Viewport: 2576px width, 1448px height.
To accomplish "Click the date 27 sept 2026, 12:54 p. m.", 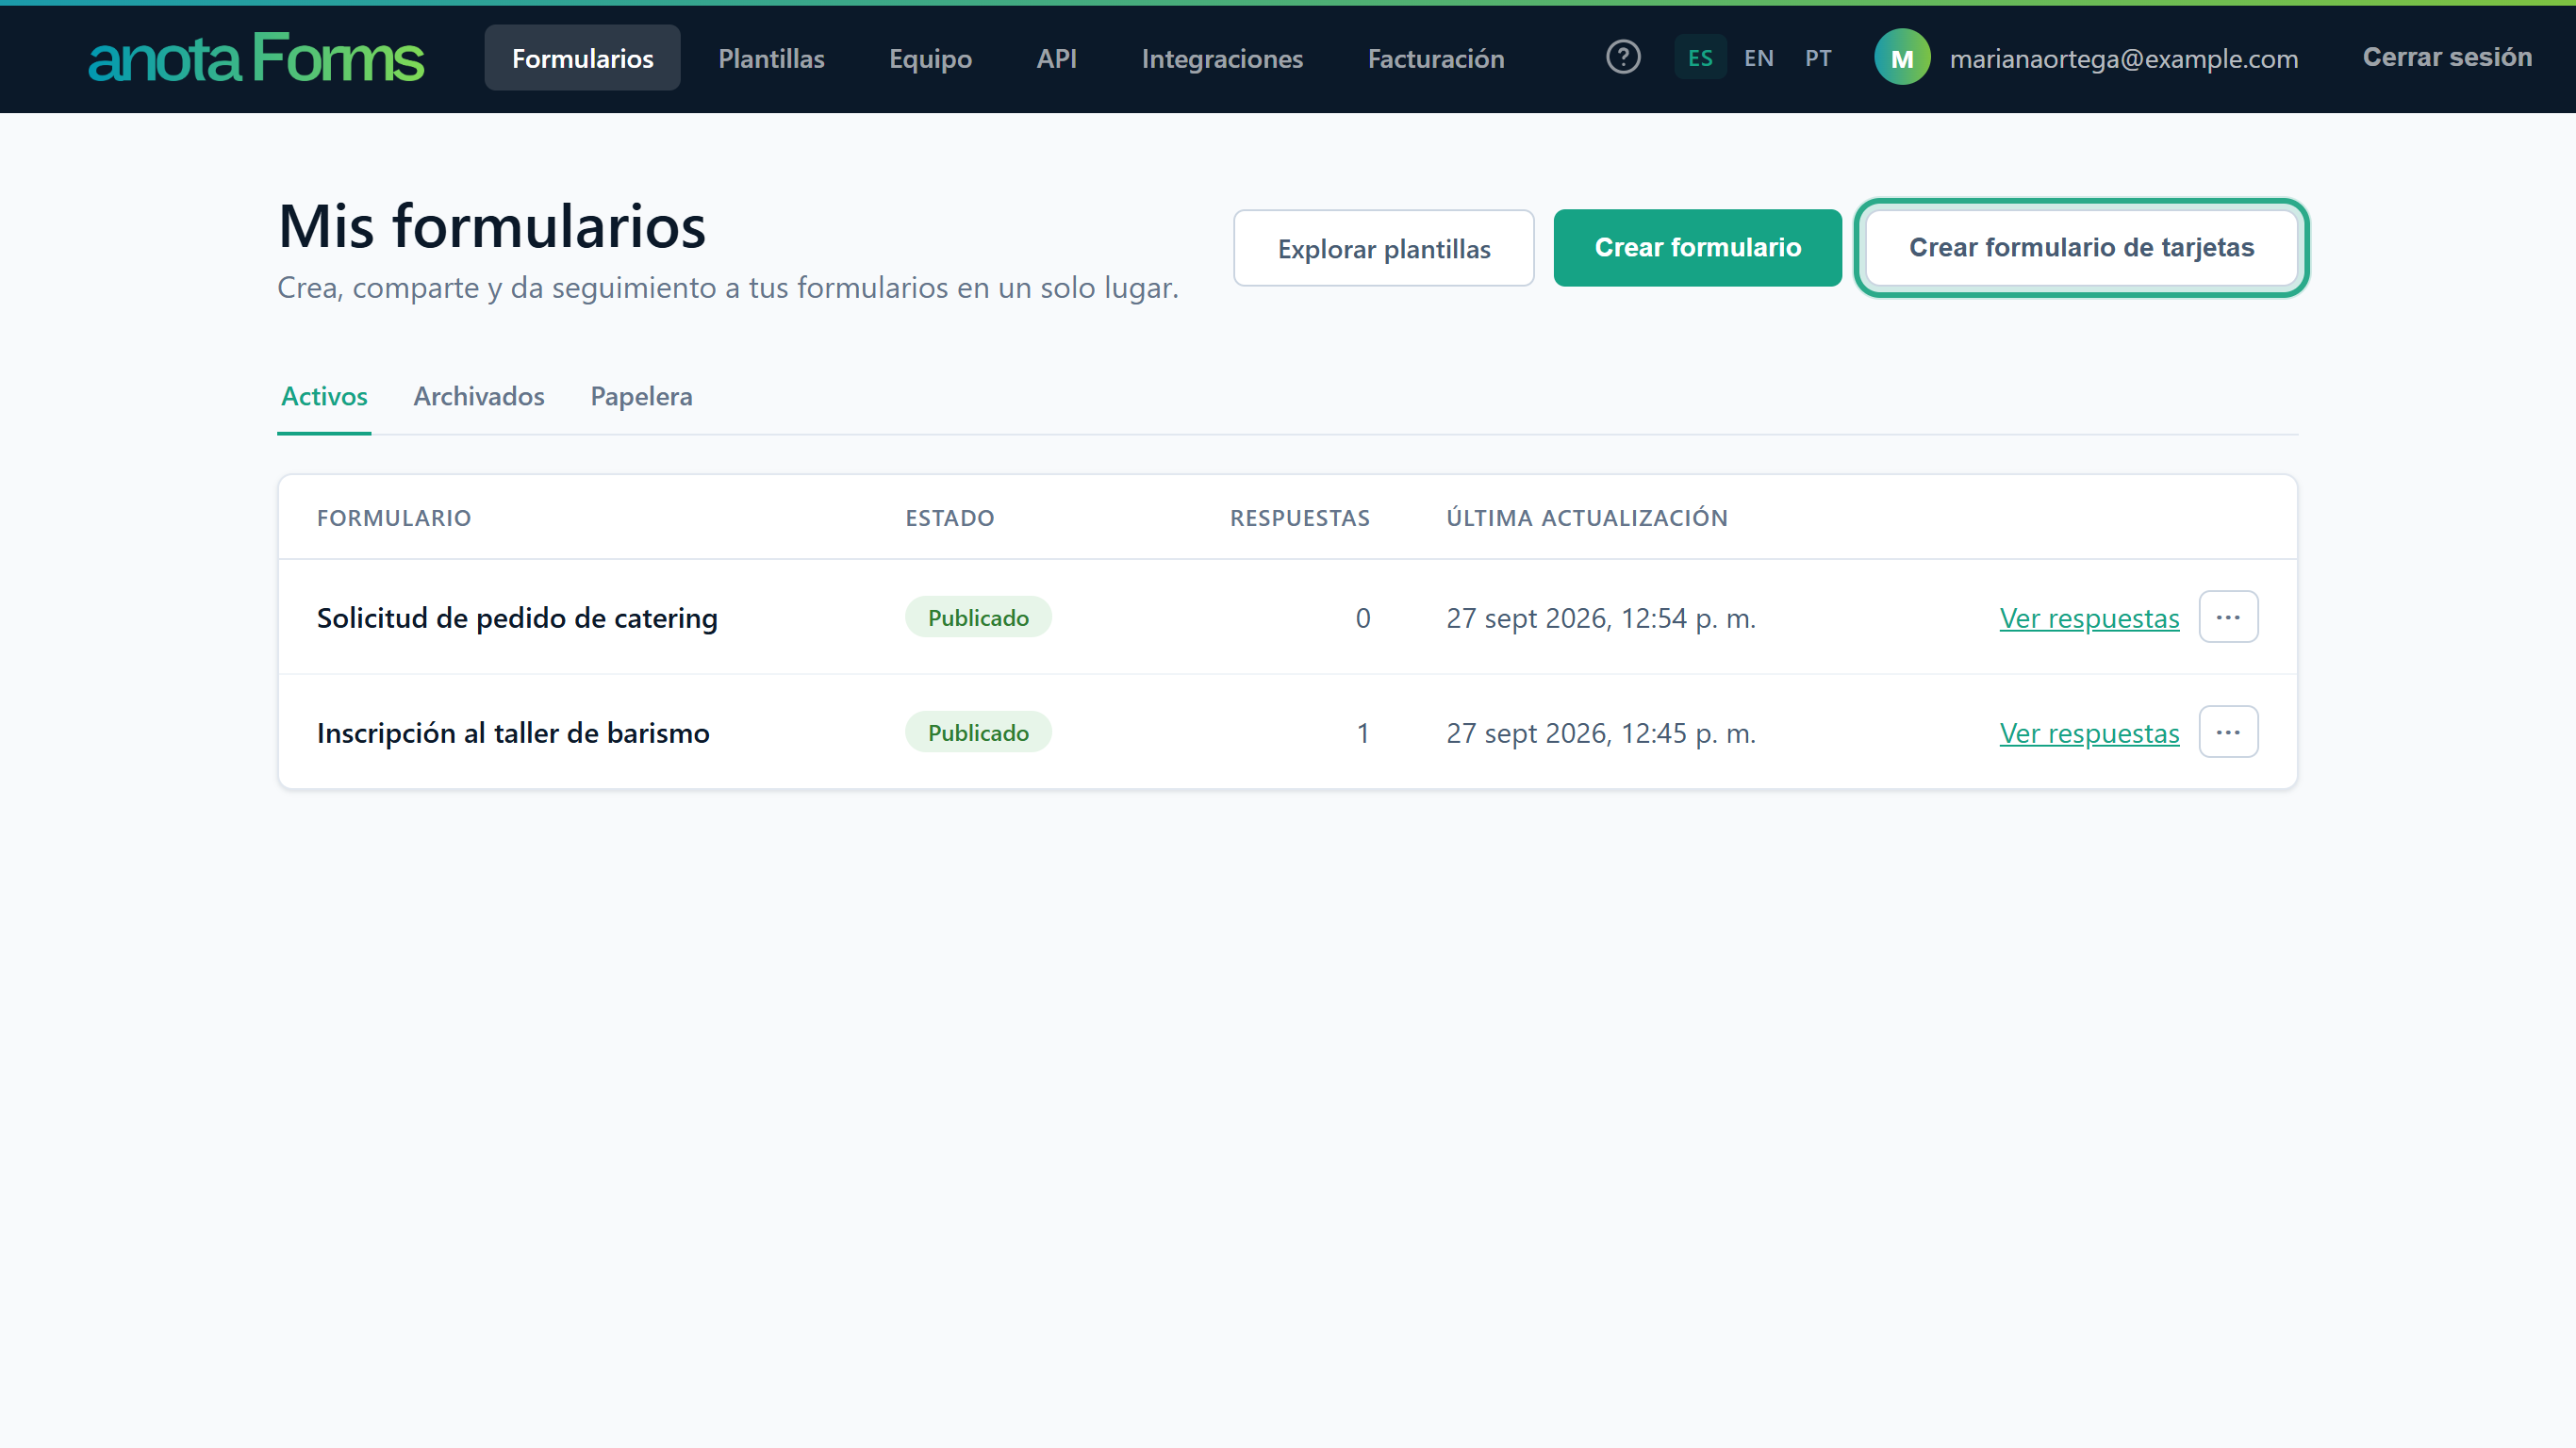I will coord(1601,618).
